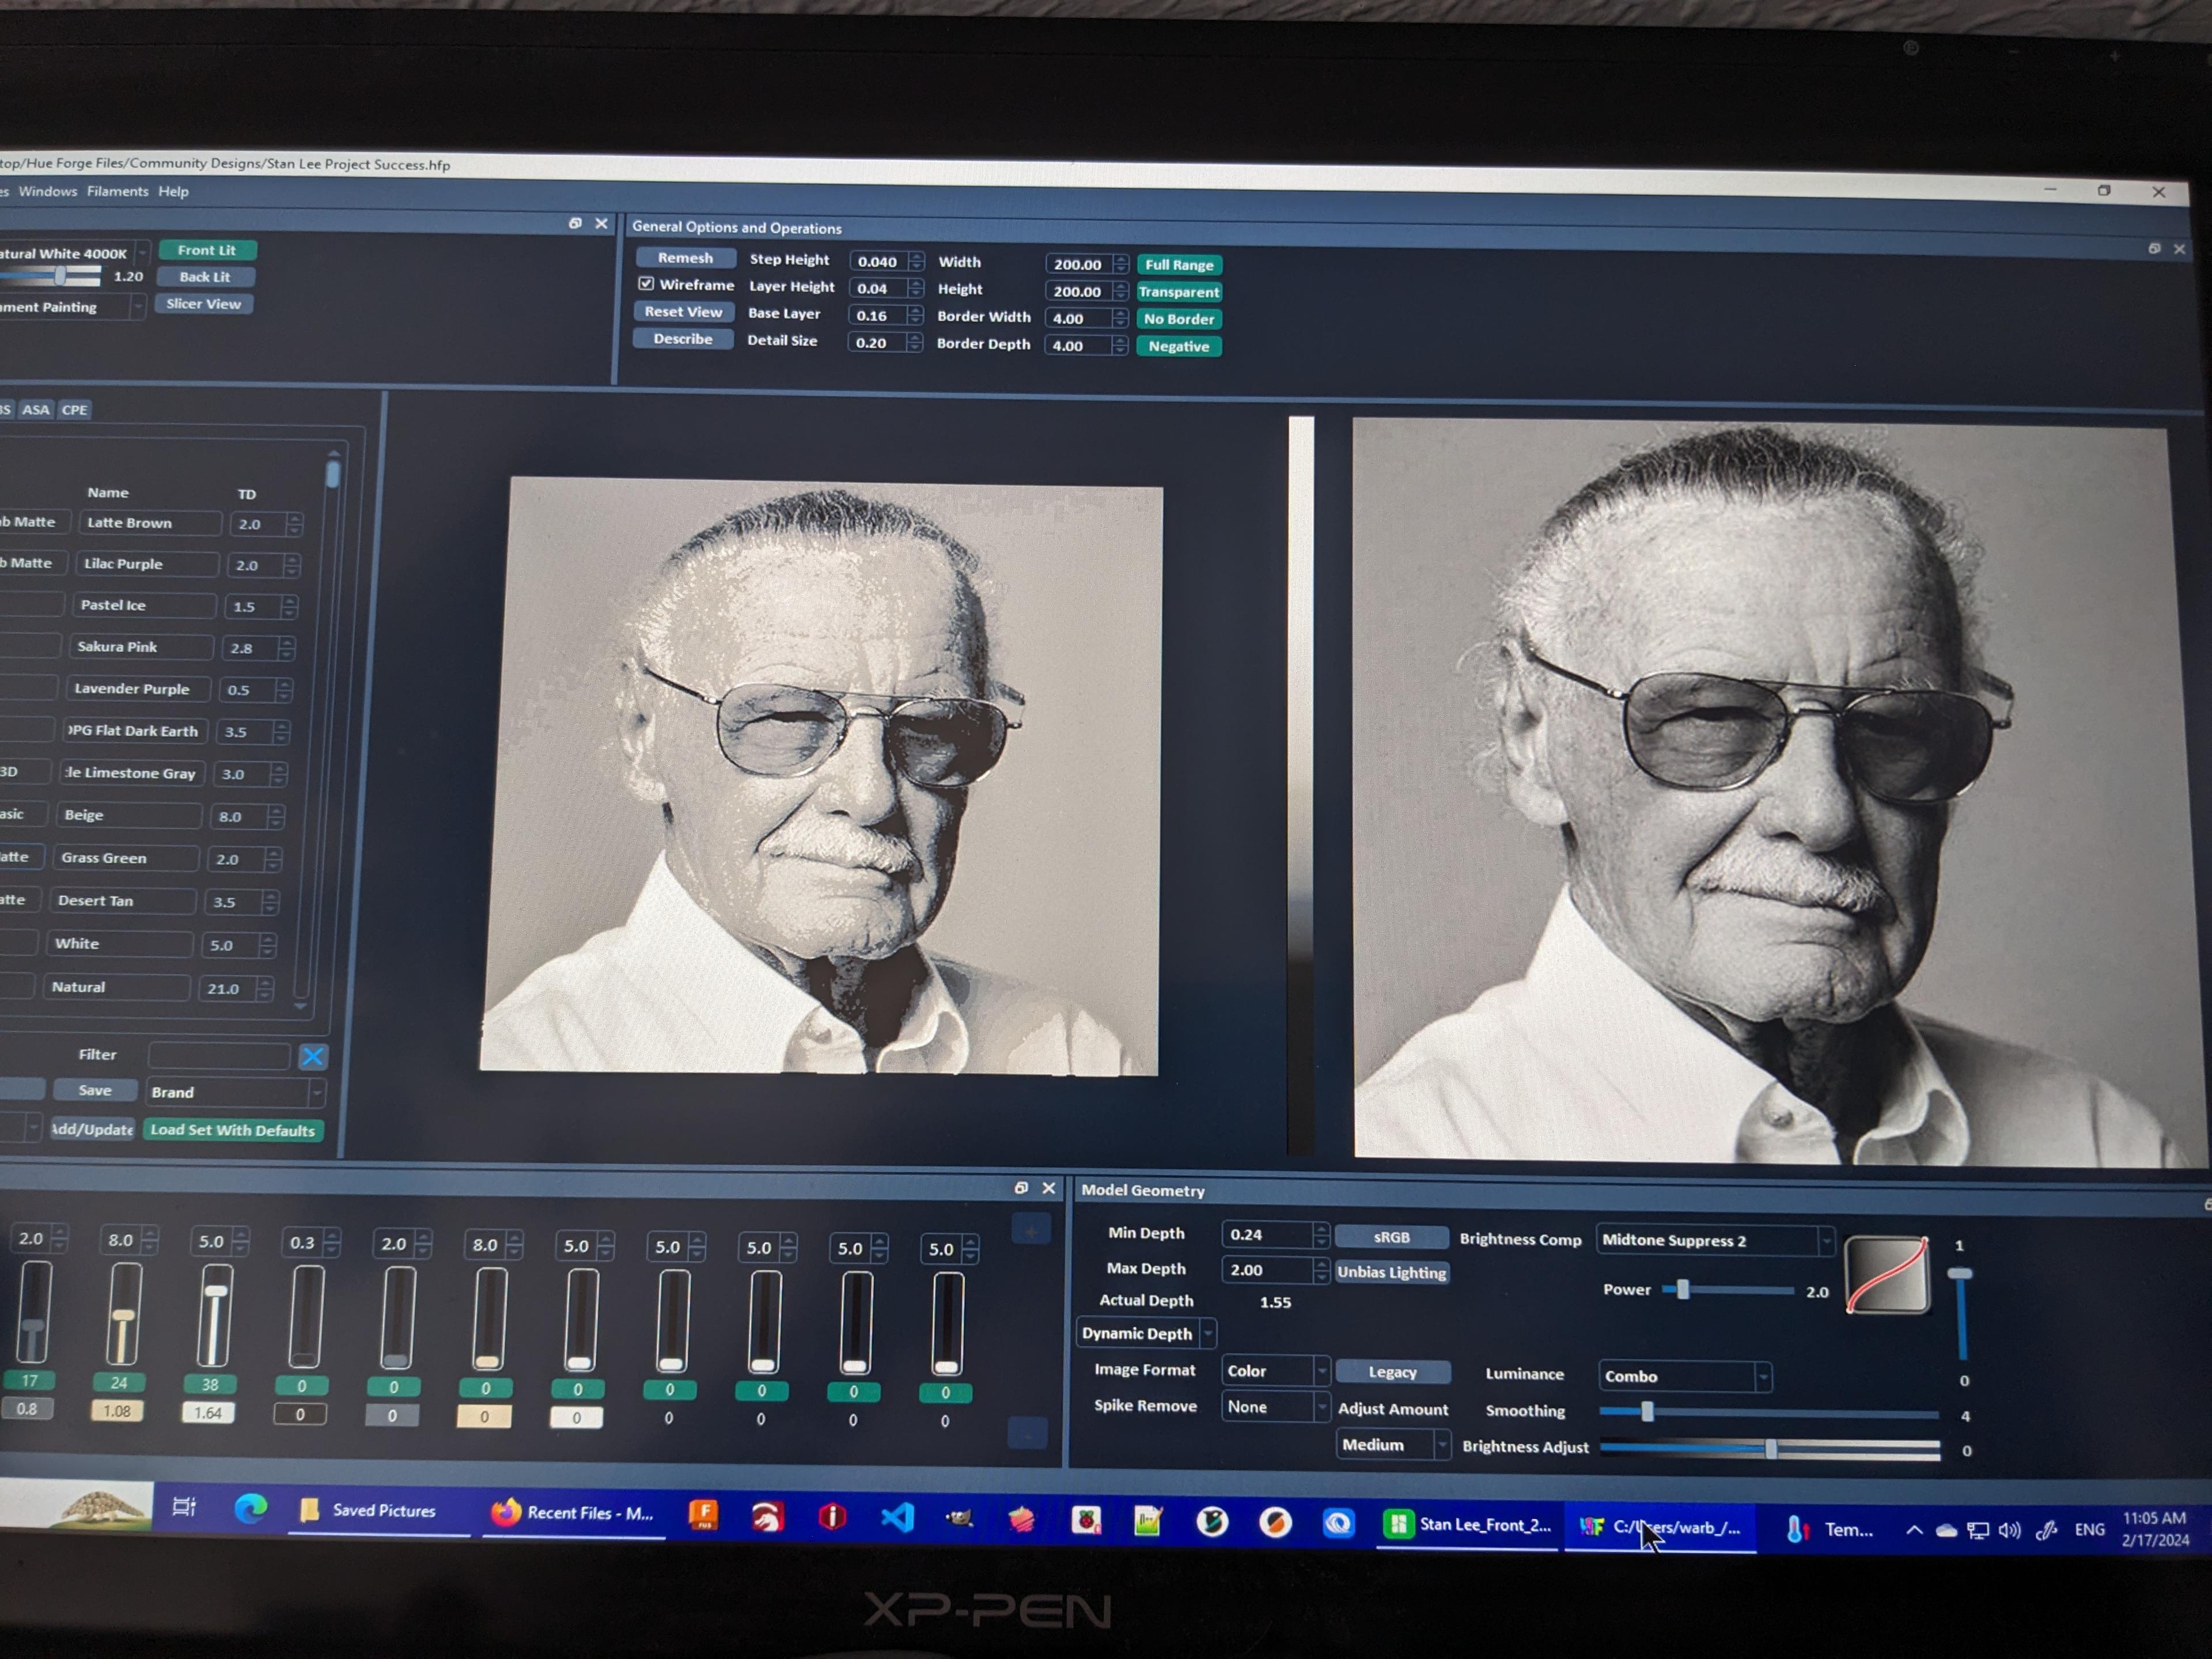Click the filament Filter text field
2212x1659 pixels.
click(219, 1055)
